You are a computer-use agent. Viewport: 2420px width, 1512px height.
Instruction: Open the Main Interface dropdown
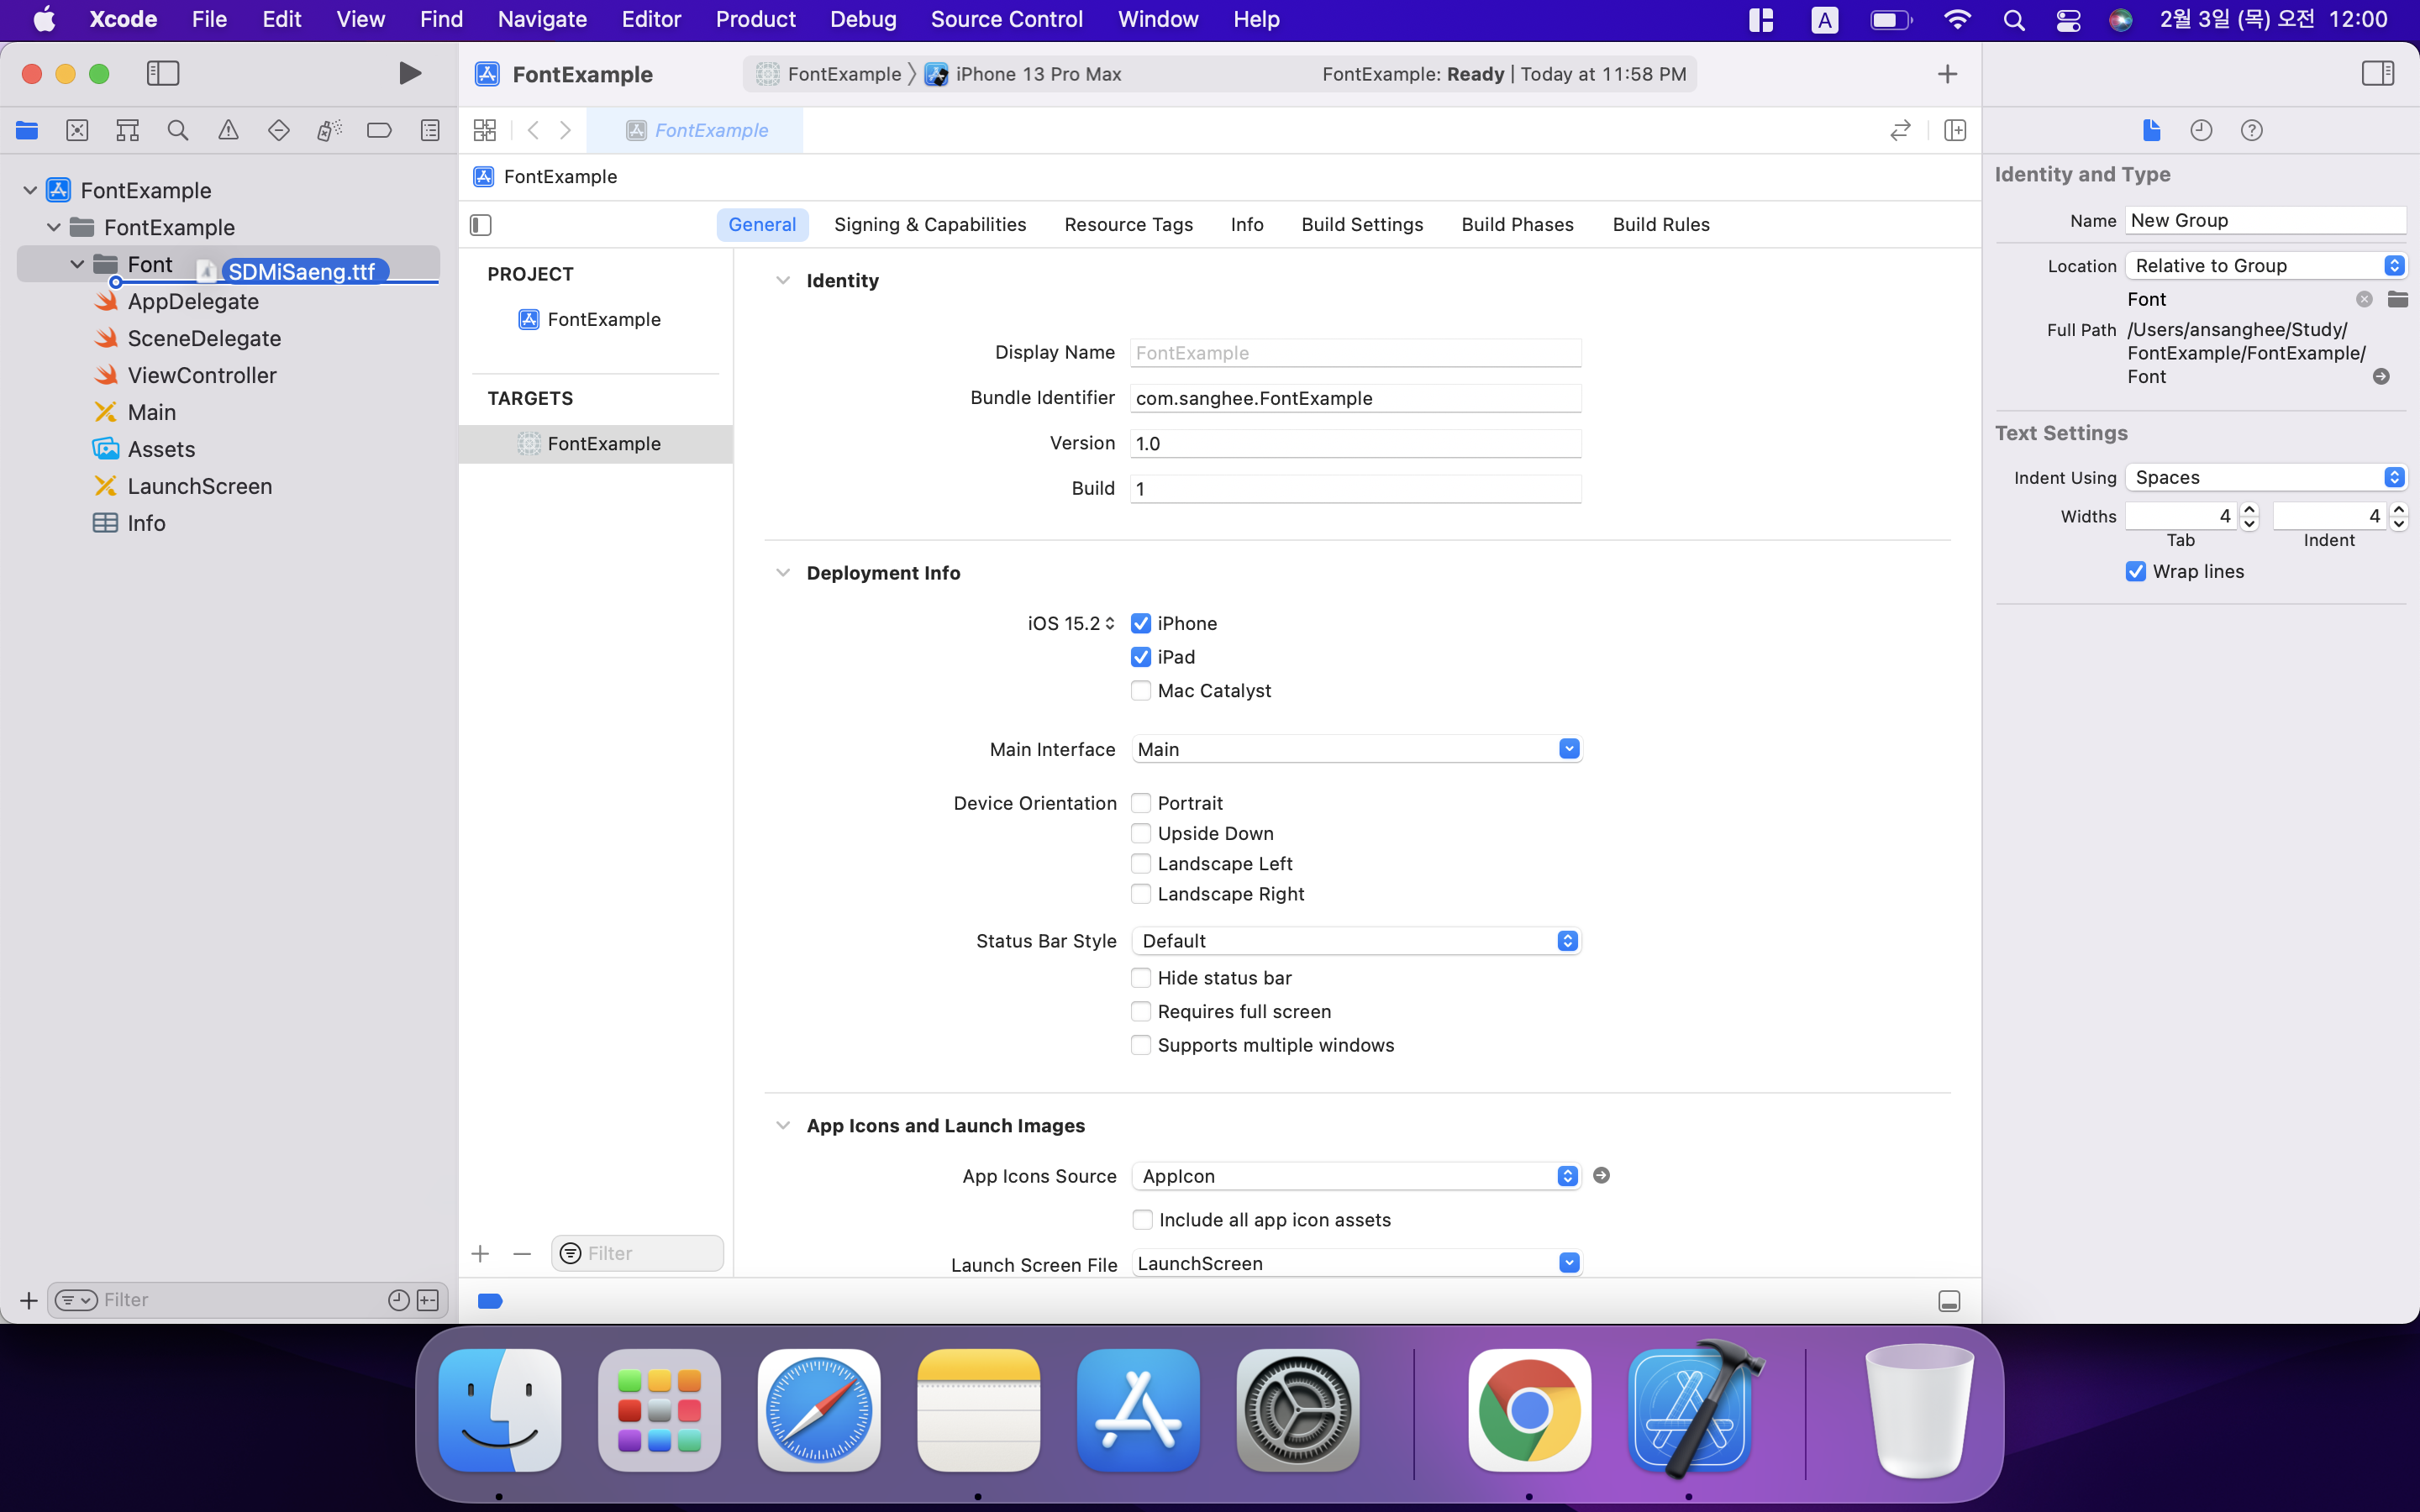click(1356, 749)
